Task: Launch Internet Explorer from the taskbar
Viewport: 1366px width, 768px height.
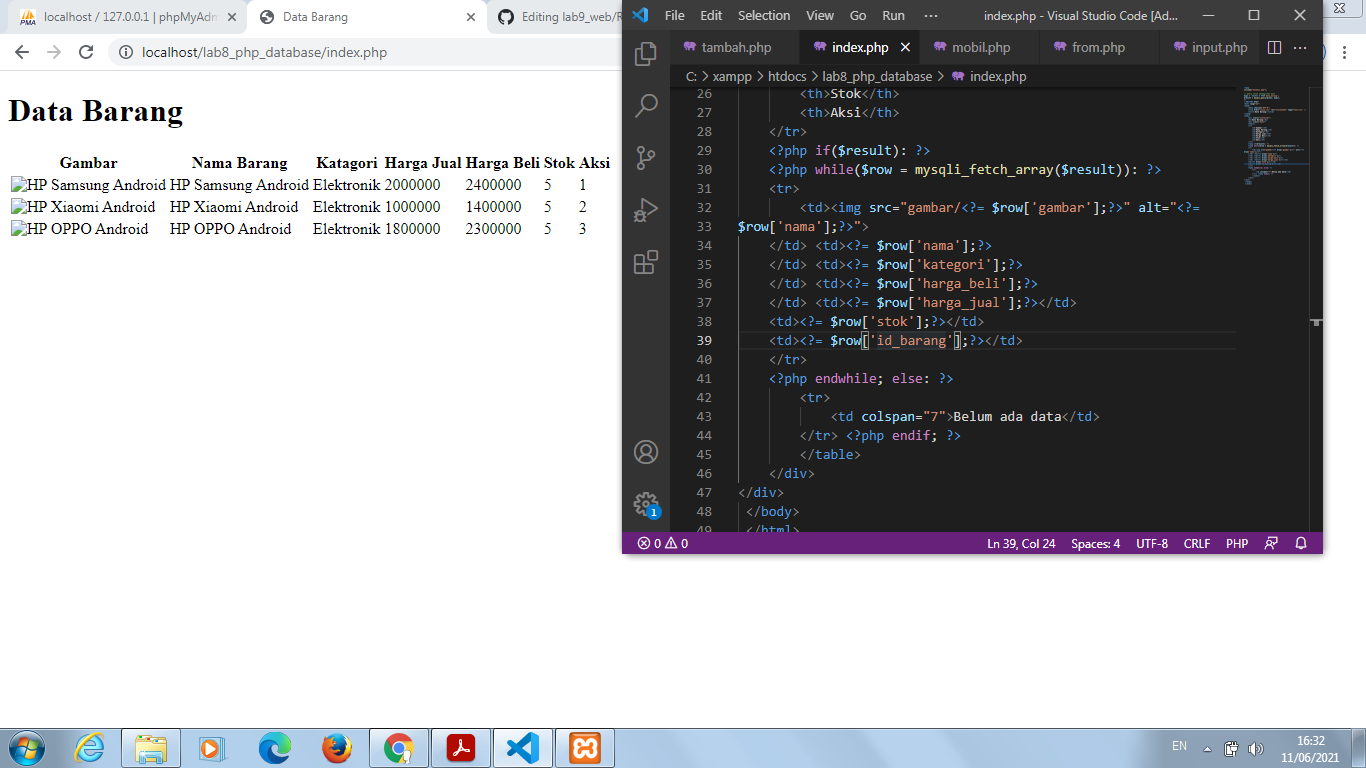Action: point(90,748)
